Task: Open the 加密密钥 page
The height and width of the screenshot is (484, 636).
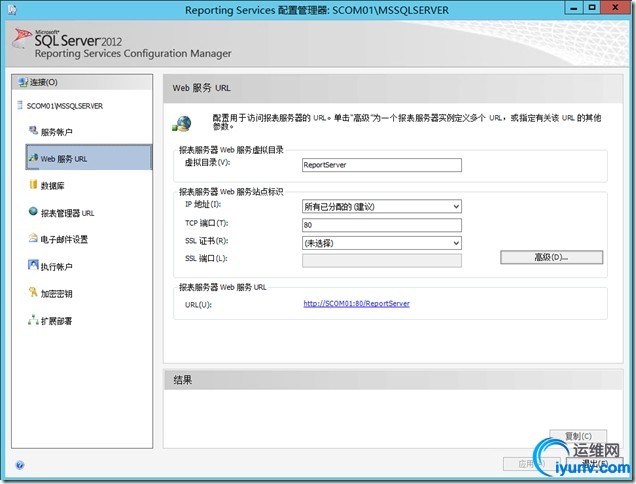Action: point(56,294)
